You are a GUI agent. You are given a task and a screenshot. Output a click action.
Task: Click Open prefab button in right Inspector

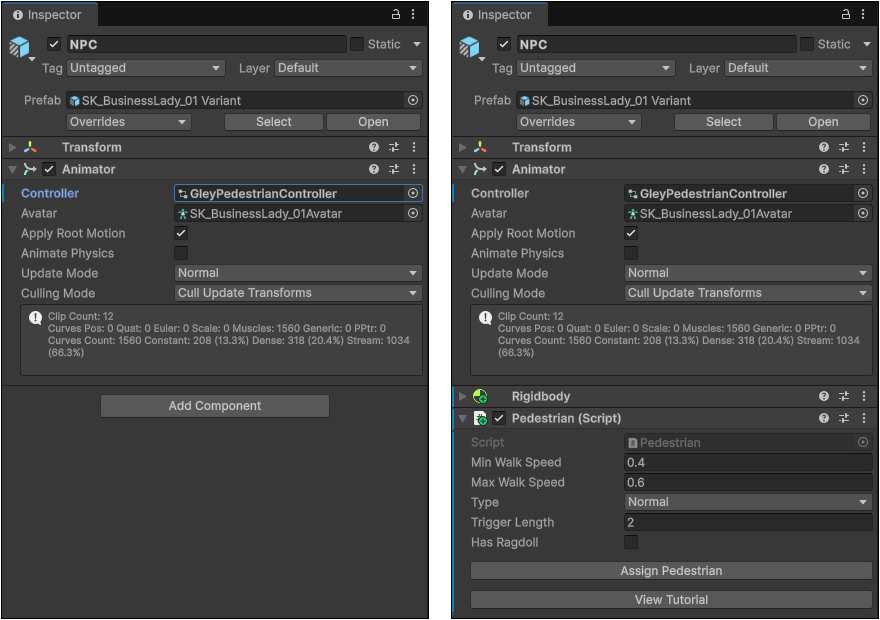pyautogui.click(x=823, y=122)
